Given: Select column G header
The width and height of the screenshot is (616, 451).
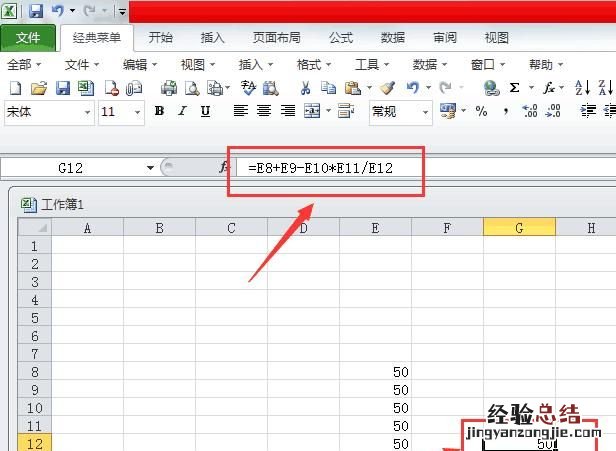Looking at the screenshot, I should click(x=519, y=228).
